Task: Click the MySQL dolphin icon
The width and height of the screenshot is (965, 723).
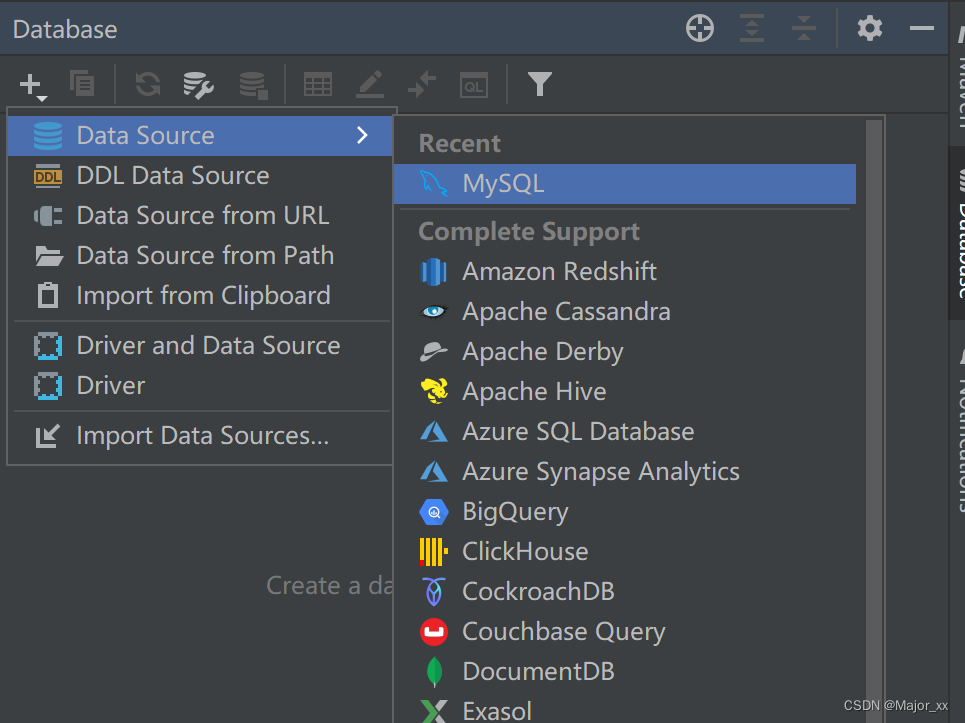Action: pyautogui.click(x=433, y=183)
